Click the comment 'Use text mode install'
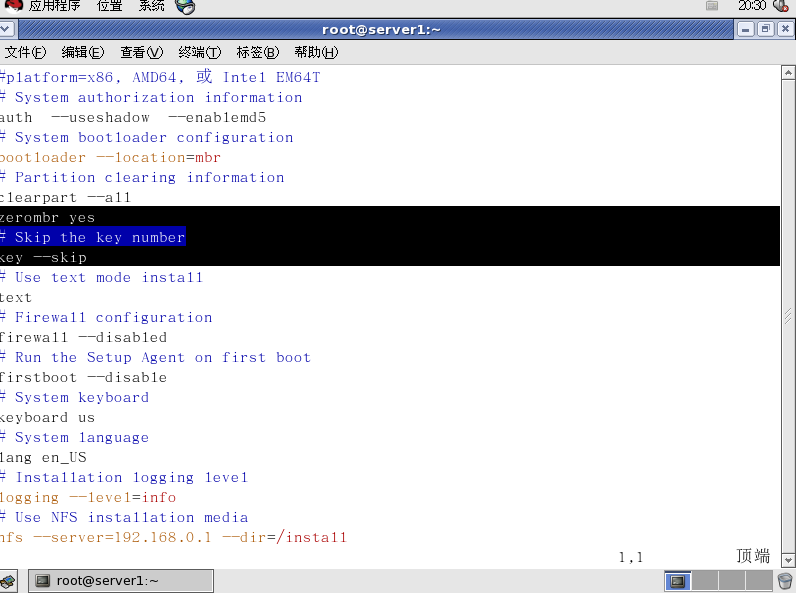This screenshot has width=796, height=593. point(109,278)
